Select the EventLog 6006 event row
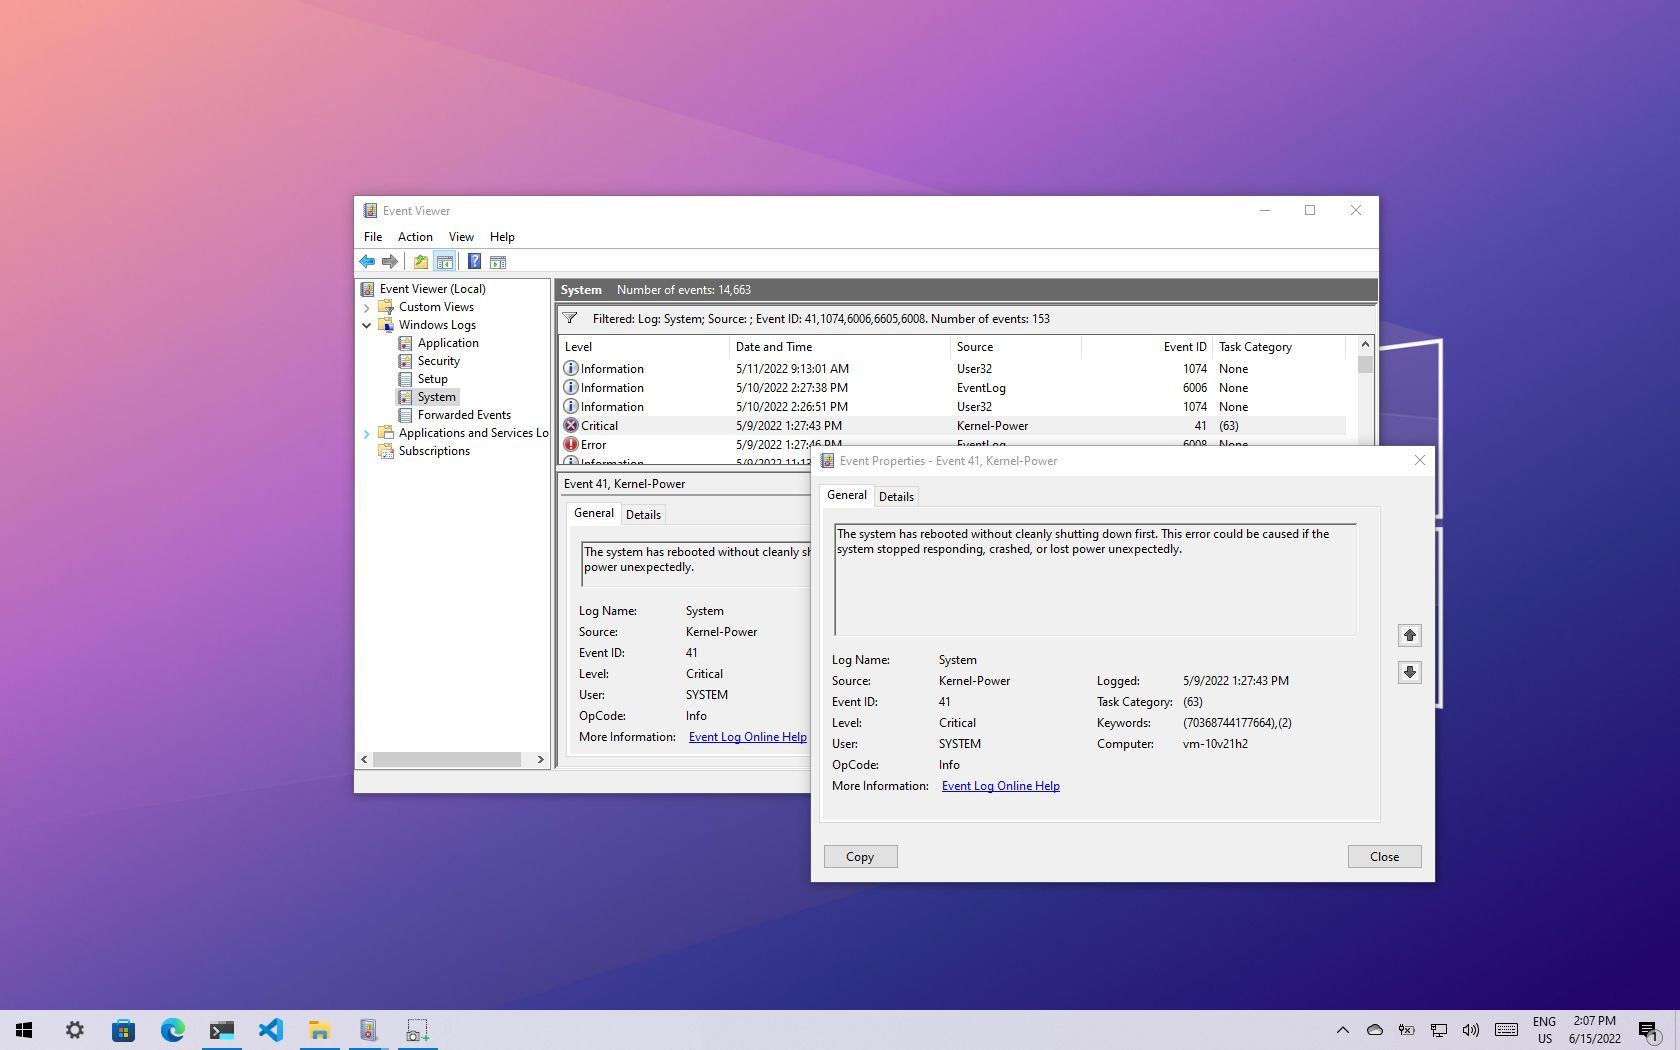 [952, 388]
